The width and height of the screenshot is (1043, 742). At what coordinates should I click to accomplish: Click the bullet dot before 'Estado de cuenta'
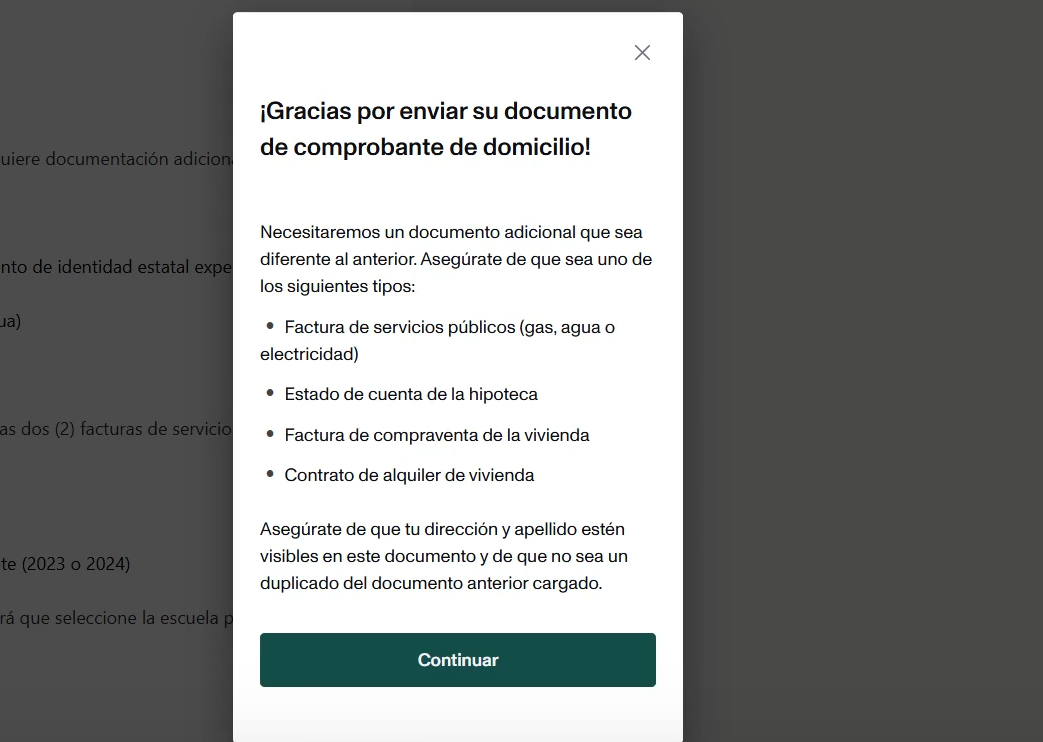click(x=270, y=393)
